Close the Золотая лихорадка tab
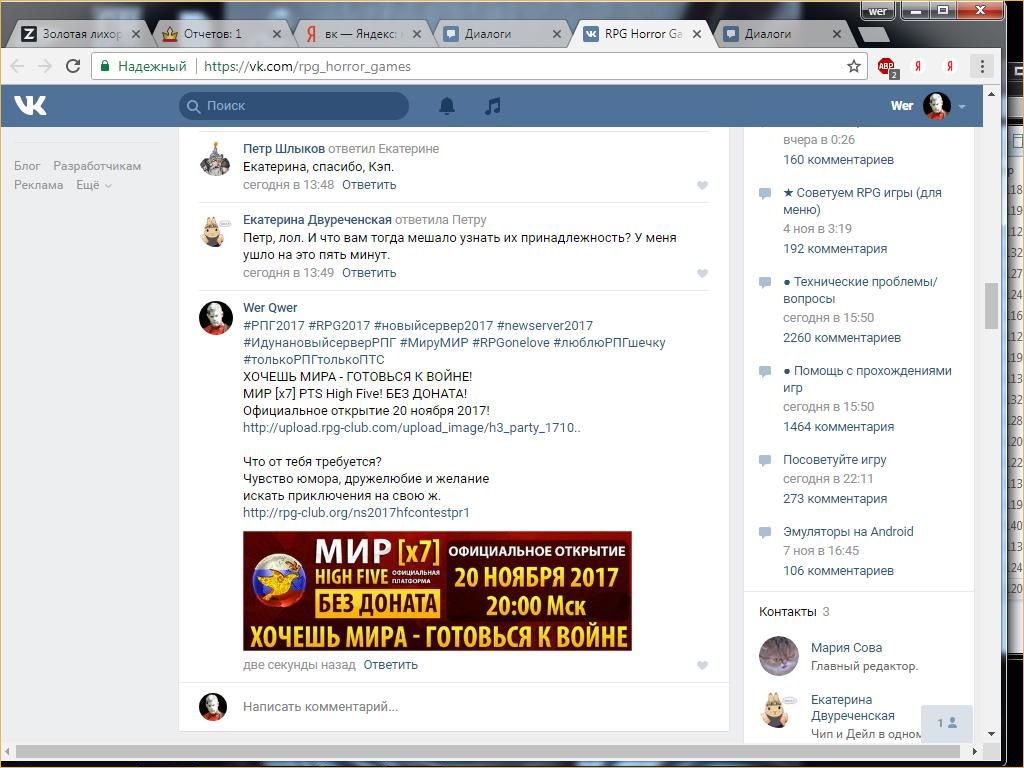The height and width of the screenshot is (768, 1024). 136,34
